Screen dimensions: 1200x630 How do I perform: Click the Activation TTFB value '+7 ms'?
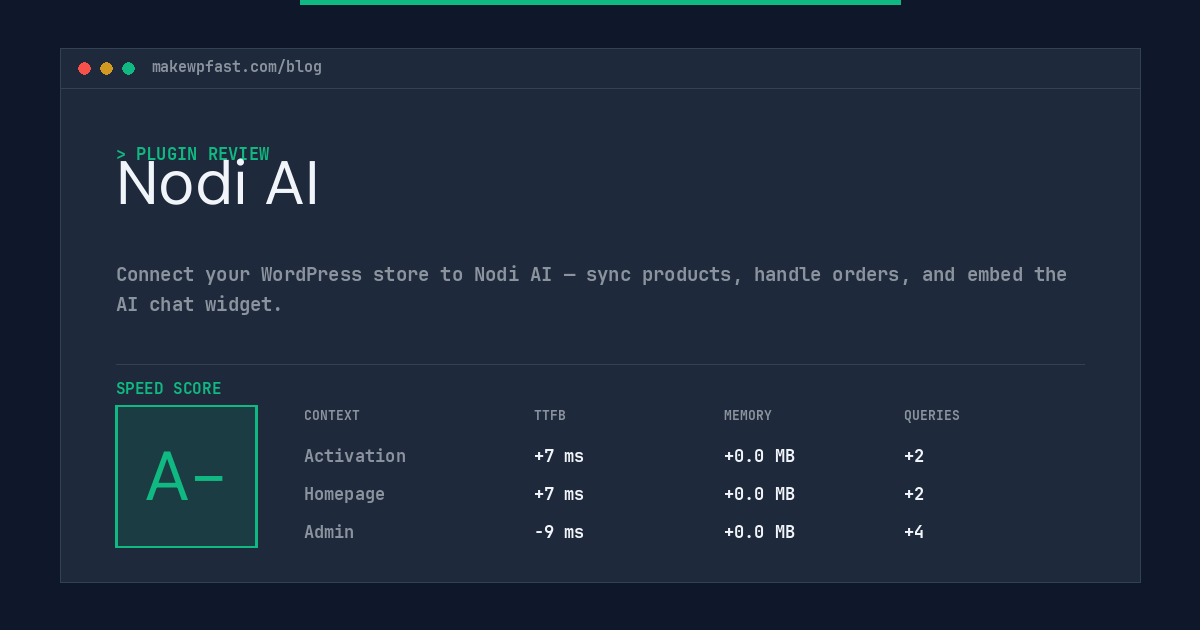pyautogui.click(x=559, y=456)
